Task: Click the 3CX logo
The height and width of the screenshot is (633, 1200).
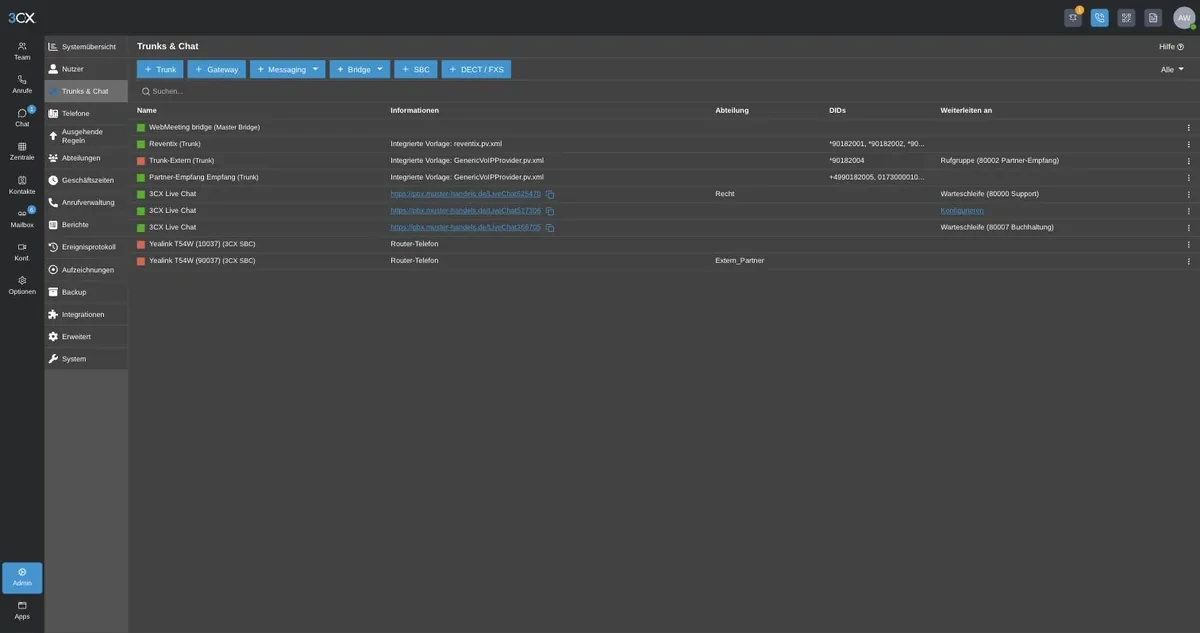Action: click(21, 17)
